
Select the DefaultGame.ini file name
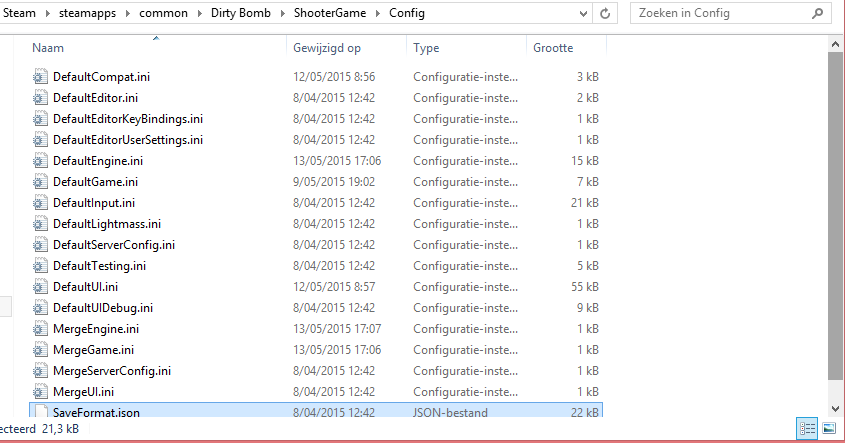pos(94,182)
